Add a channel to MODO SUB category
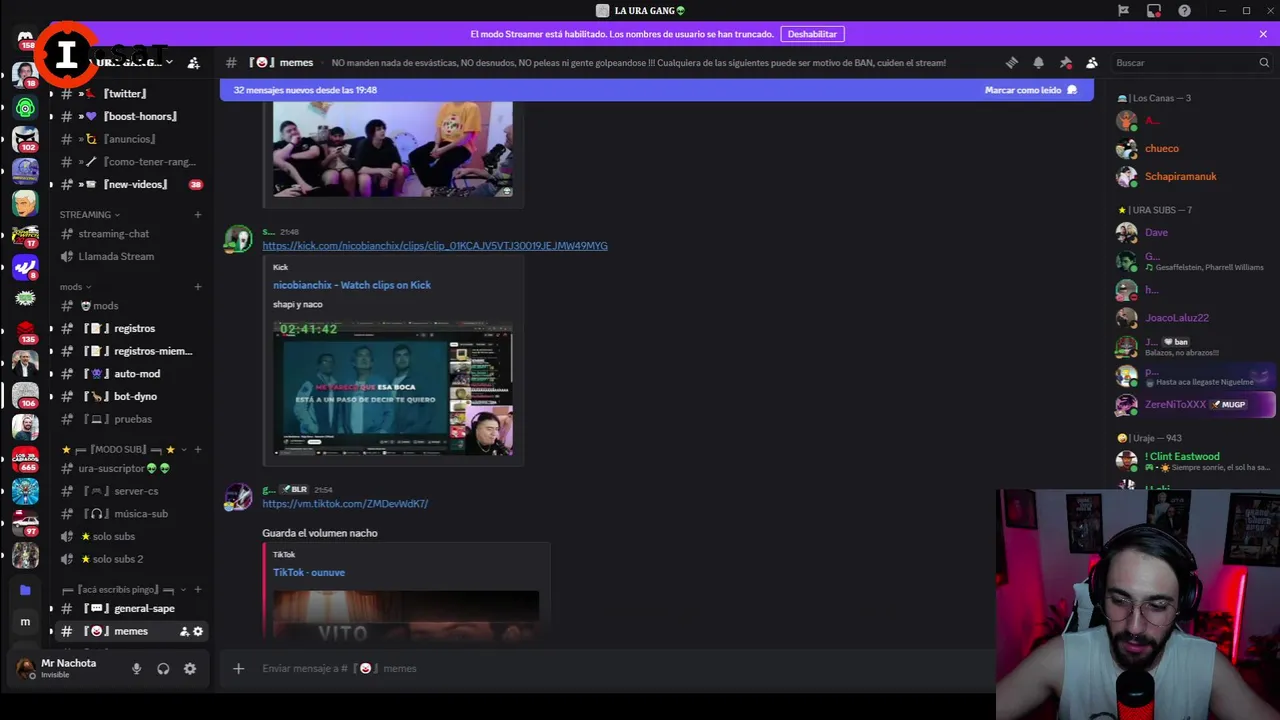Screen dimensions: 1280x720 [x=198, y=450]
